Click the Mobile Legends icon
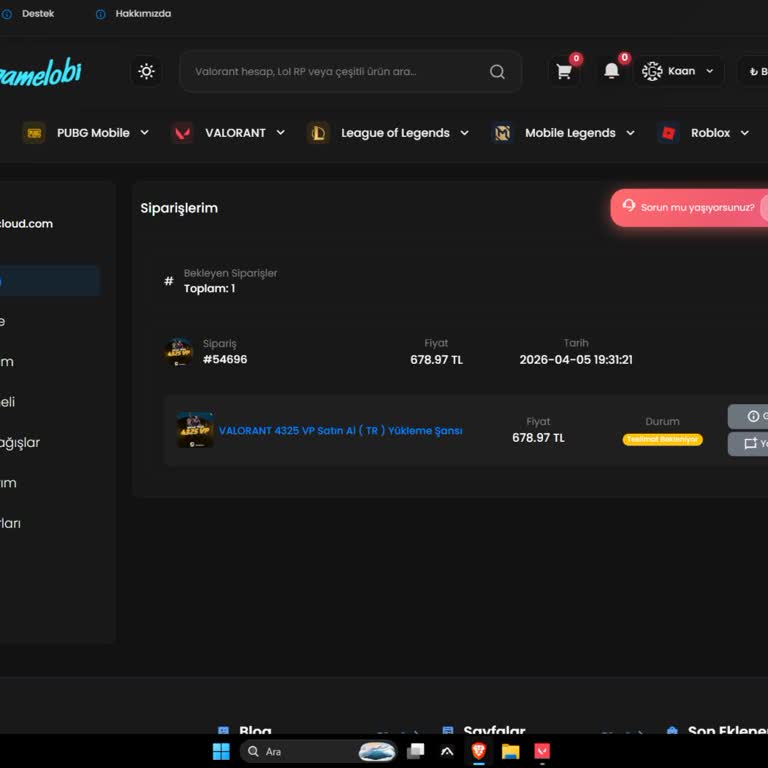Screen dimensions: 768x768 coord(502,133)
